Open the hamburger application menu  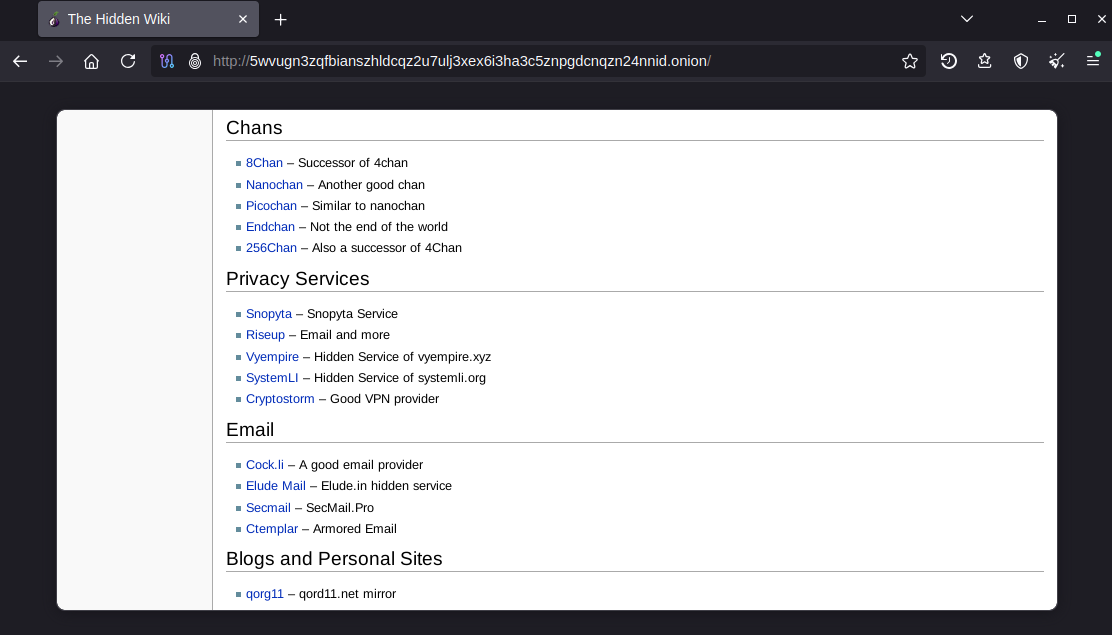[x=1092, y=61]
